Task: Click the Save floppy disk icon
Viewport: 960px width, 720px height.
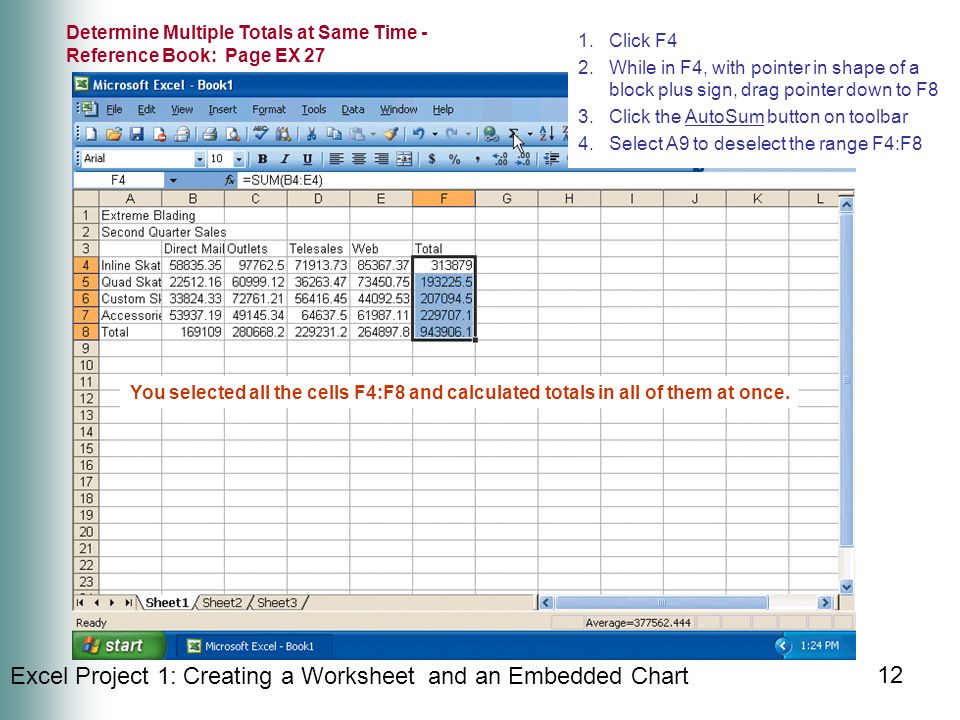Action: [x=137, y=133]
